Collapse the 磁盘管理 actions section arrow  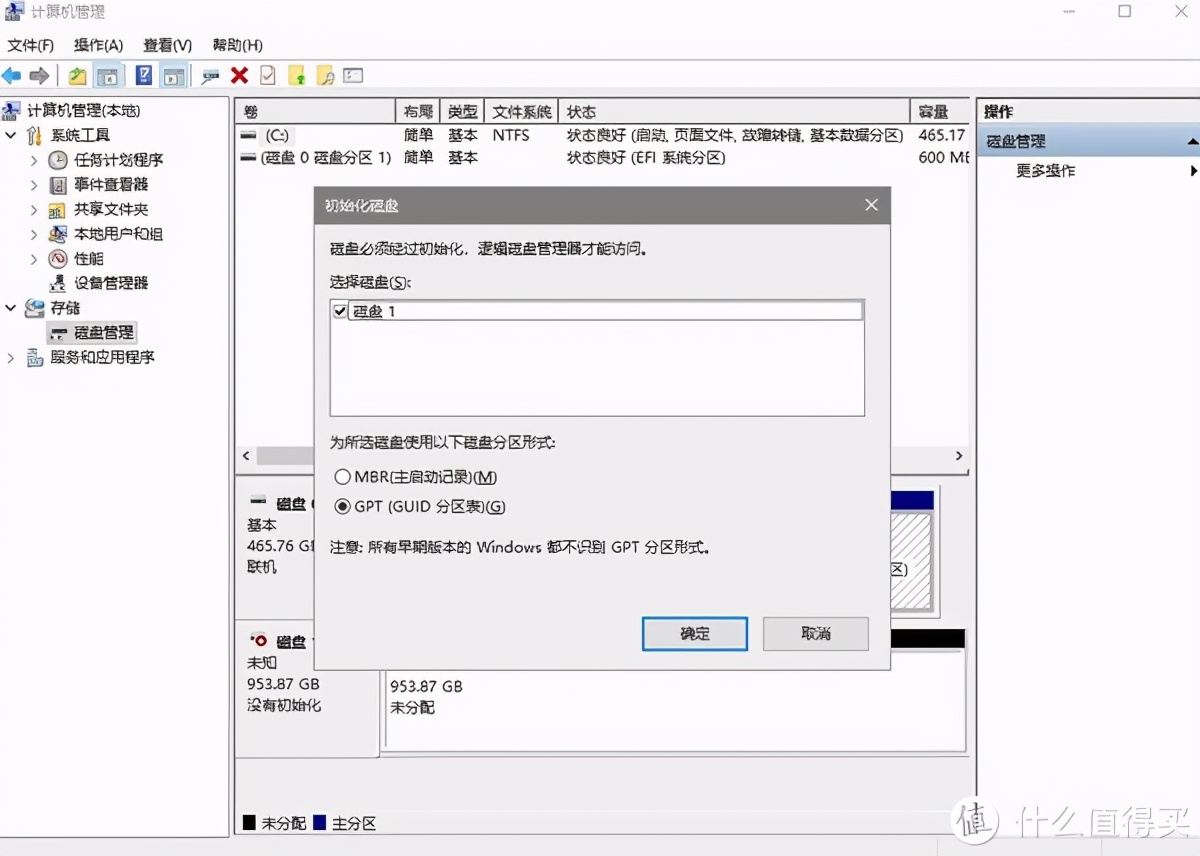tap(1192, 142)
